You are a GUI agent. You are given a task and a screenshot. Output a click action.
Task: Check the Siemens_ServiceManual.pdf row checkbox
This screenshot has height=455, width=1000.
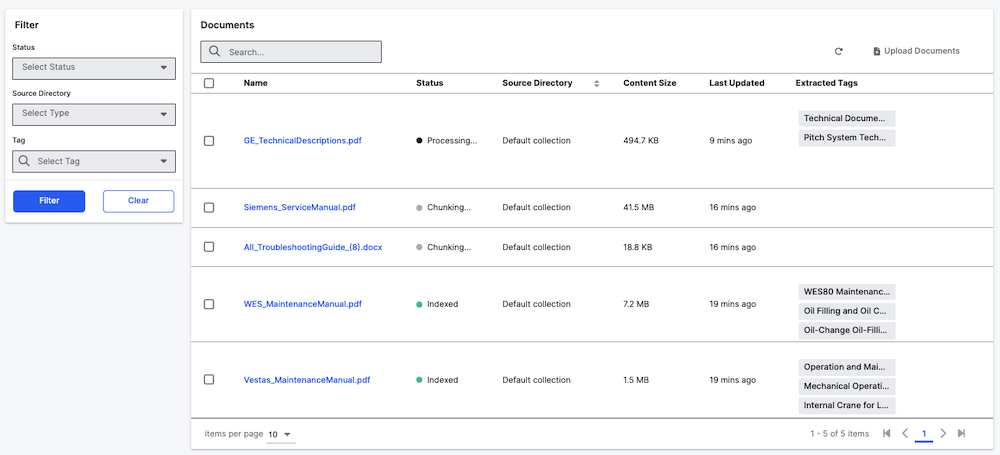[209, 207]
